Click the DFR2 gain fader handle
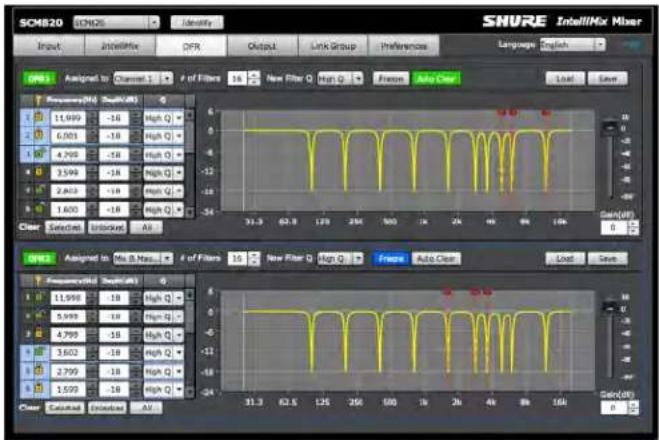659x440 pixels. click(610, 307)
